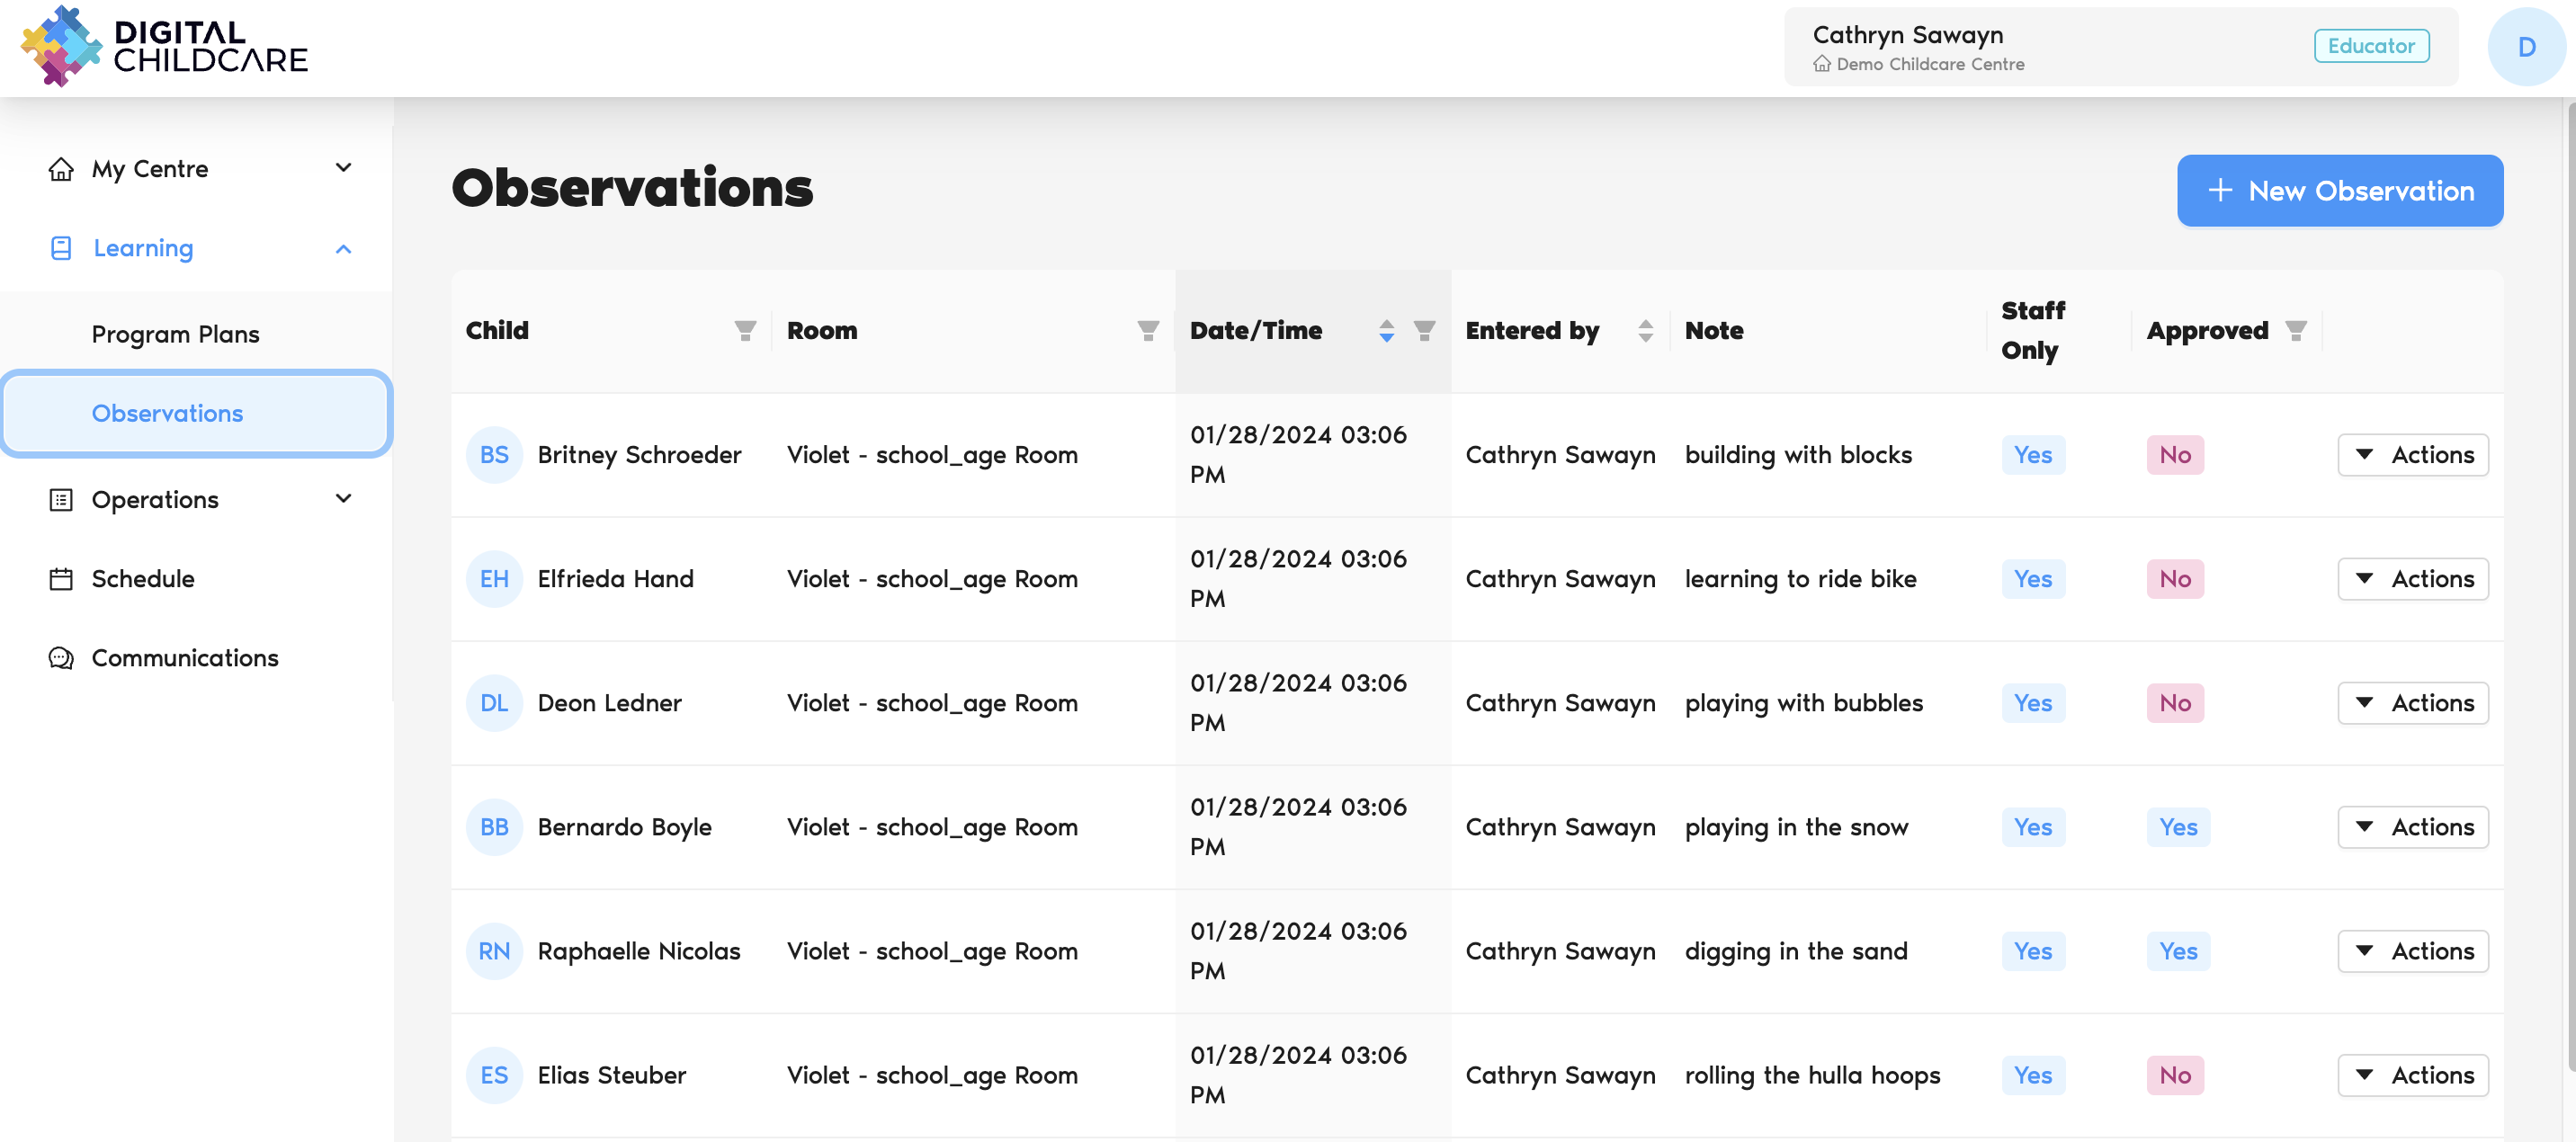The image size is (2576, 1142).
Task: Expand the Operations menu chevron
Action: (x=343, y=499)
